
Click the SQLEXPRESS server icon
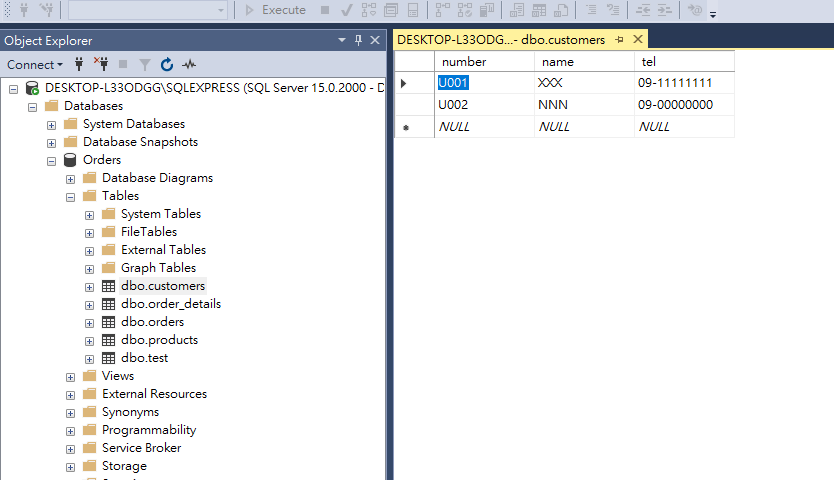[33, 88]
